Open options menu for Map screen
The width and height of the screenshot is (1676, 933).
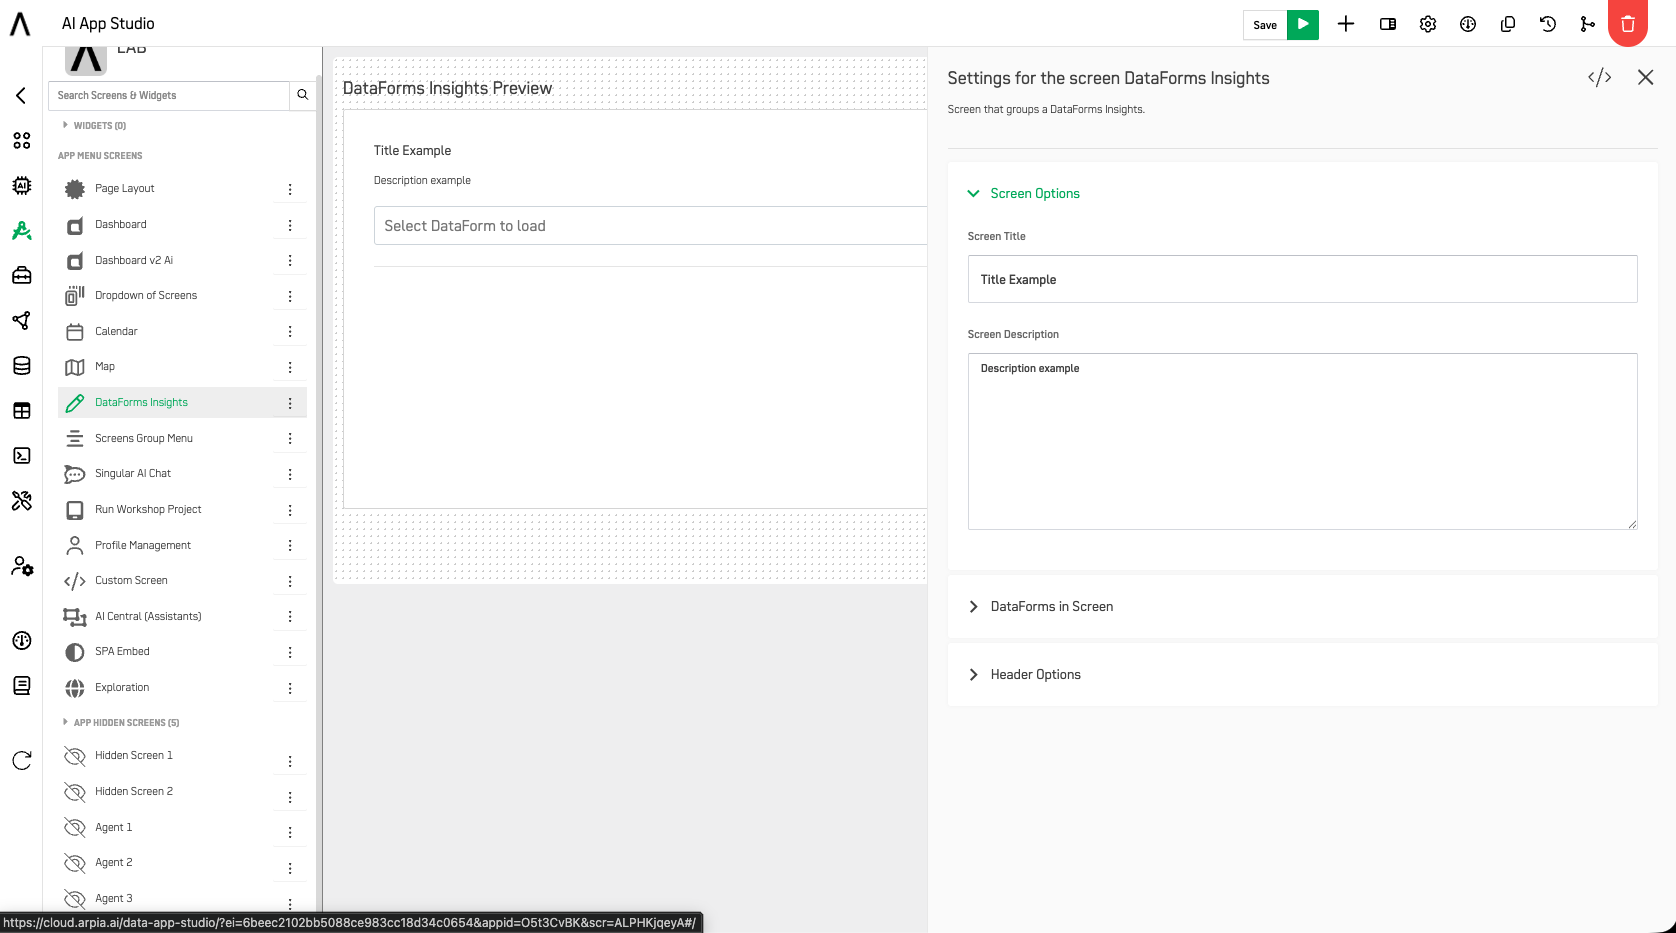[290, 367]
